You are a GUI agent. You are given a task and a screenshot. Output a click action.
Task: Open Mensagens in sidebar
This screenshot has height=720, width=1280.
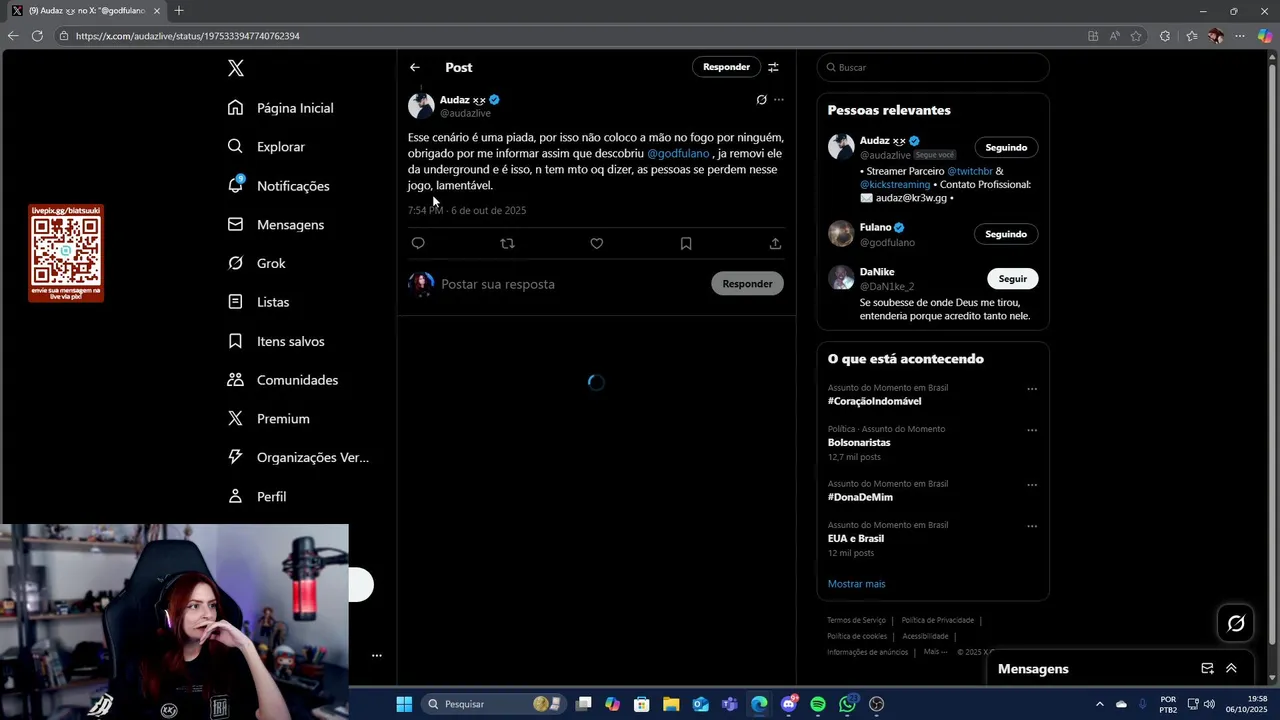point(275,225)
